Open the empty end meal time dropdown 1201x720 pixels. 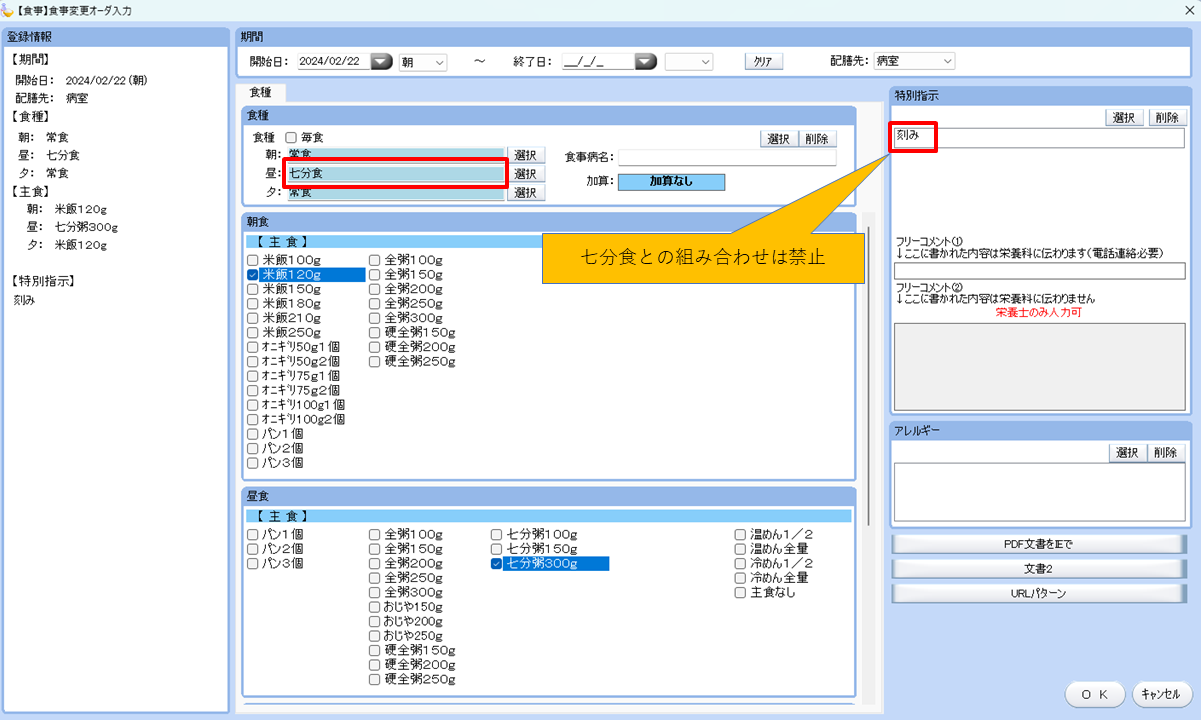pos(688,61)
